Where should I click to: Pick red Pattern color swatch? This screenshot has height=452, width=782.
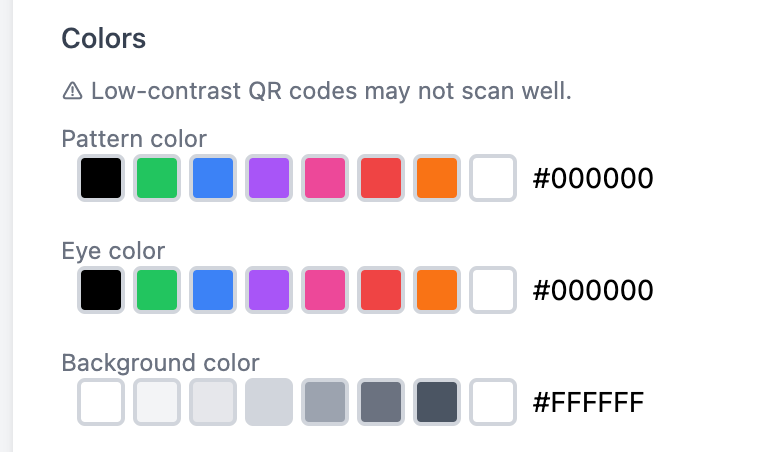[381, 178]
